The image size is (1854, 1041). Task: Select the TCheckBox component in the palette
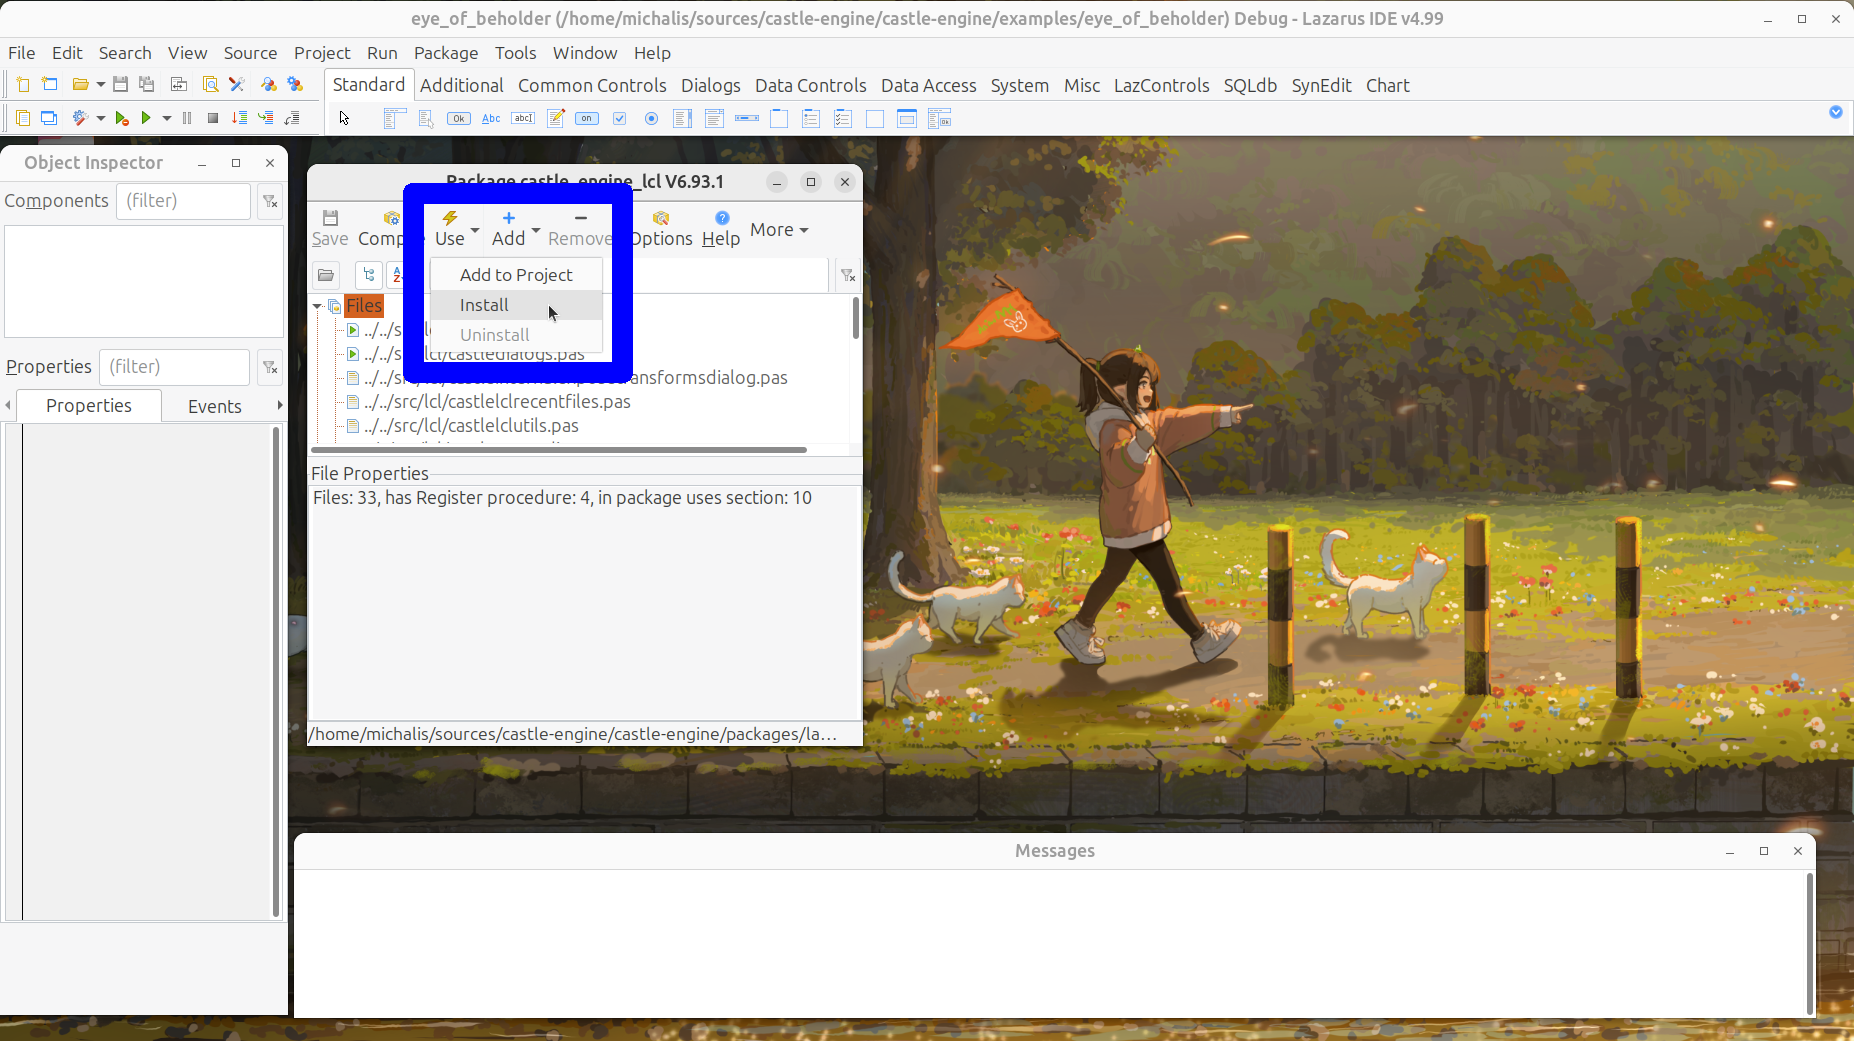[620, 119]
